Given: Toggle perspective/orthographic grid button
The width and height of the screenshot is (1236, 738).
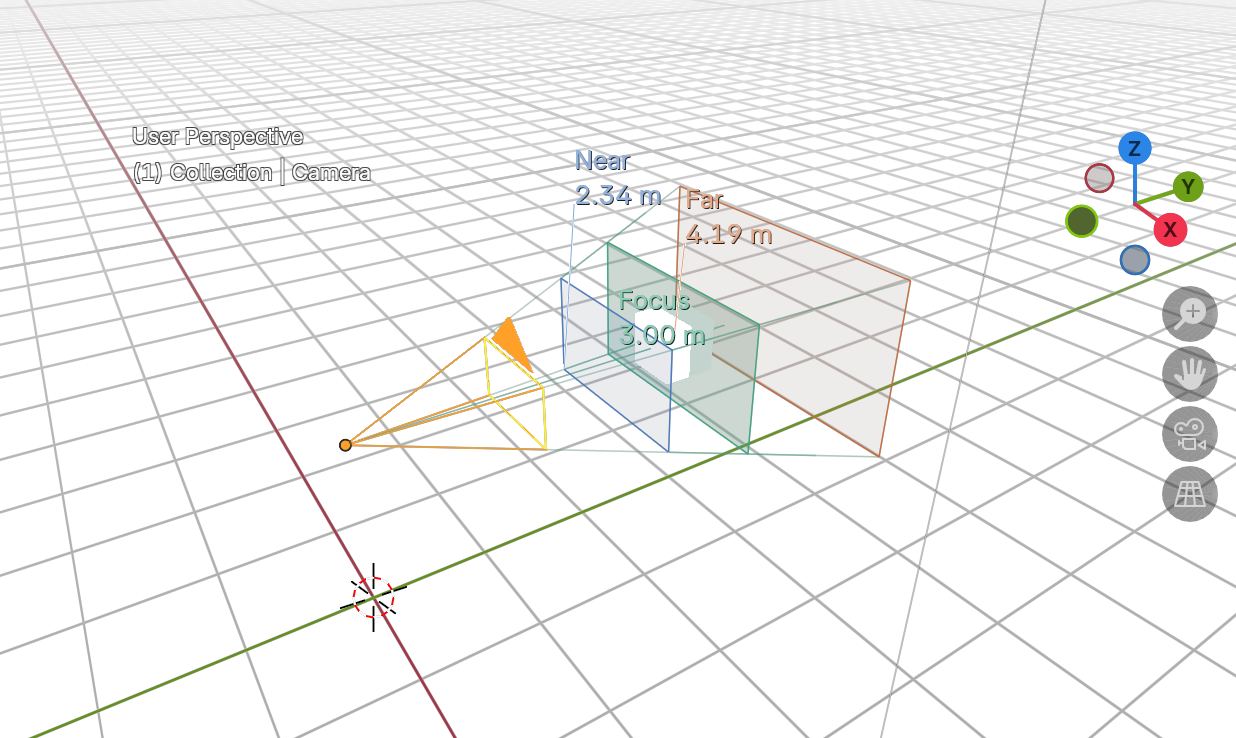Looking at the screenshot, I should click(x=1189, y=494).
